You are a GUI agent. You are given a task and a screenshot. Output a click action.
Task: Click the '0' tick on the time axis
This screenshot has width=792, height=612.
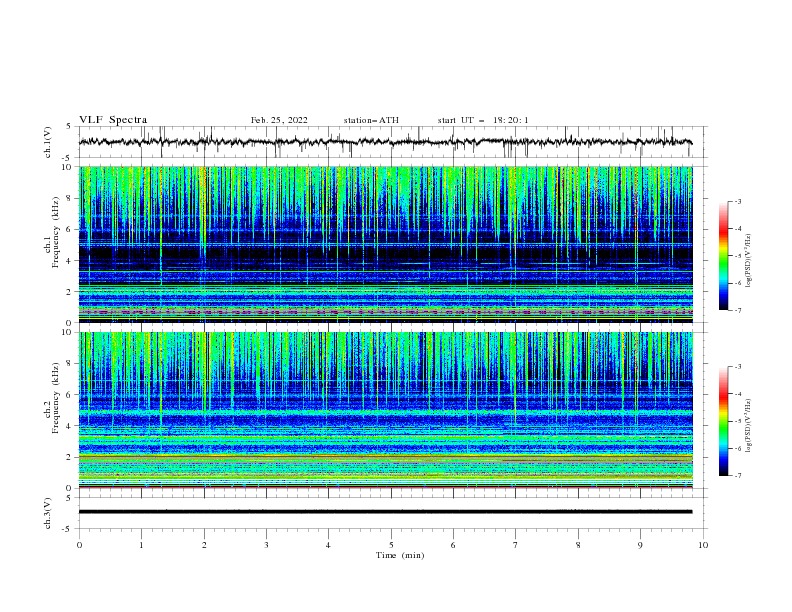pos(79,545)
